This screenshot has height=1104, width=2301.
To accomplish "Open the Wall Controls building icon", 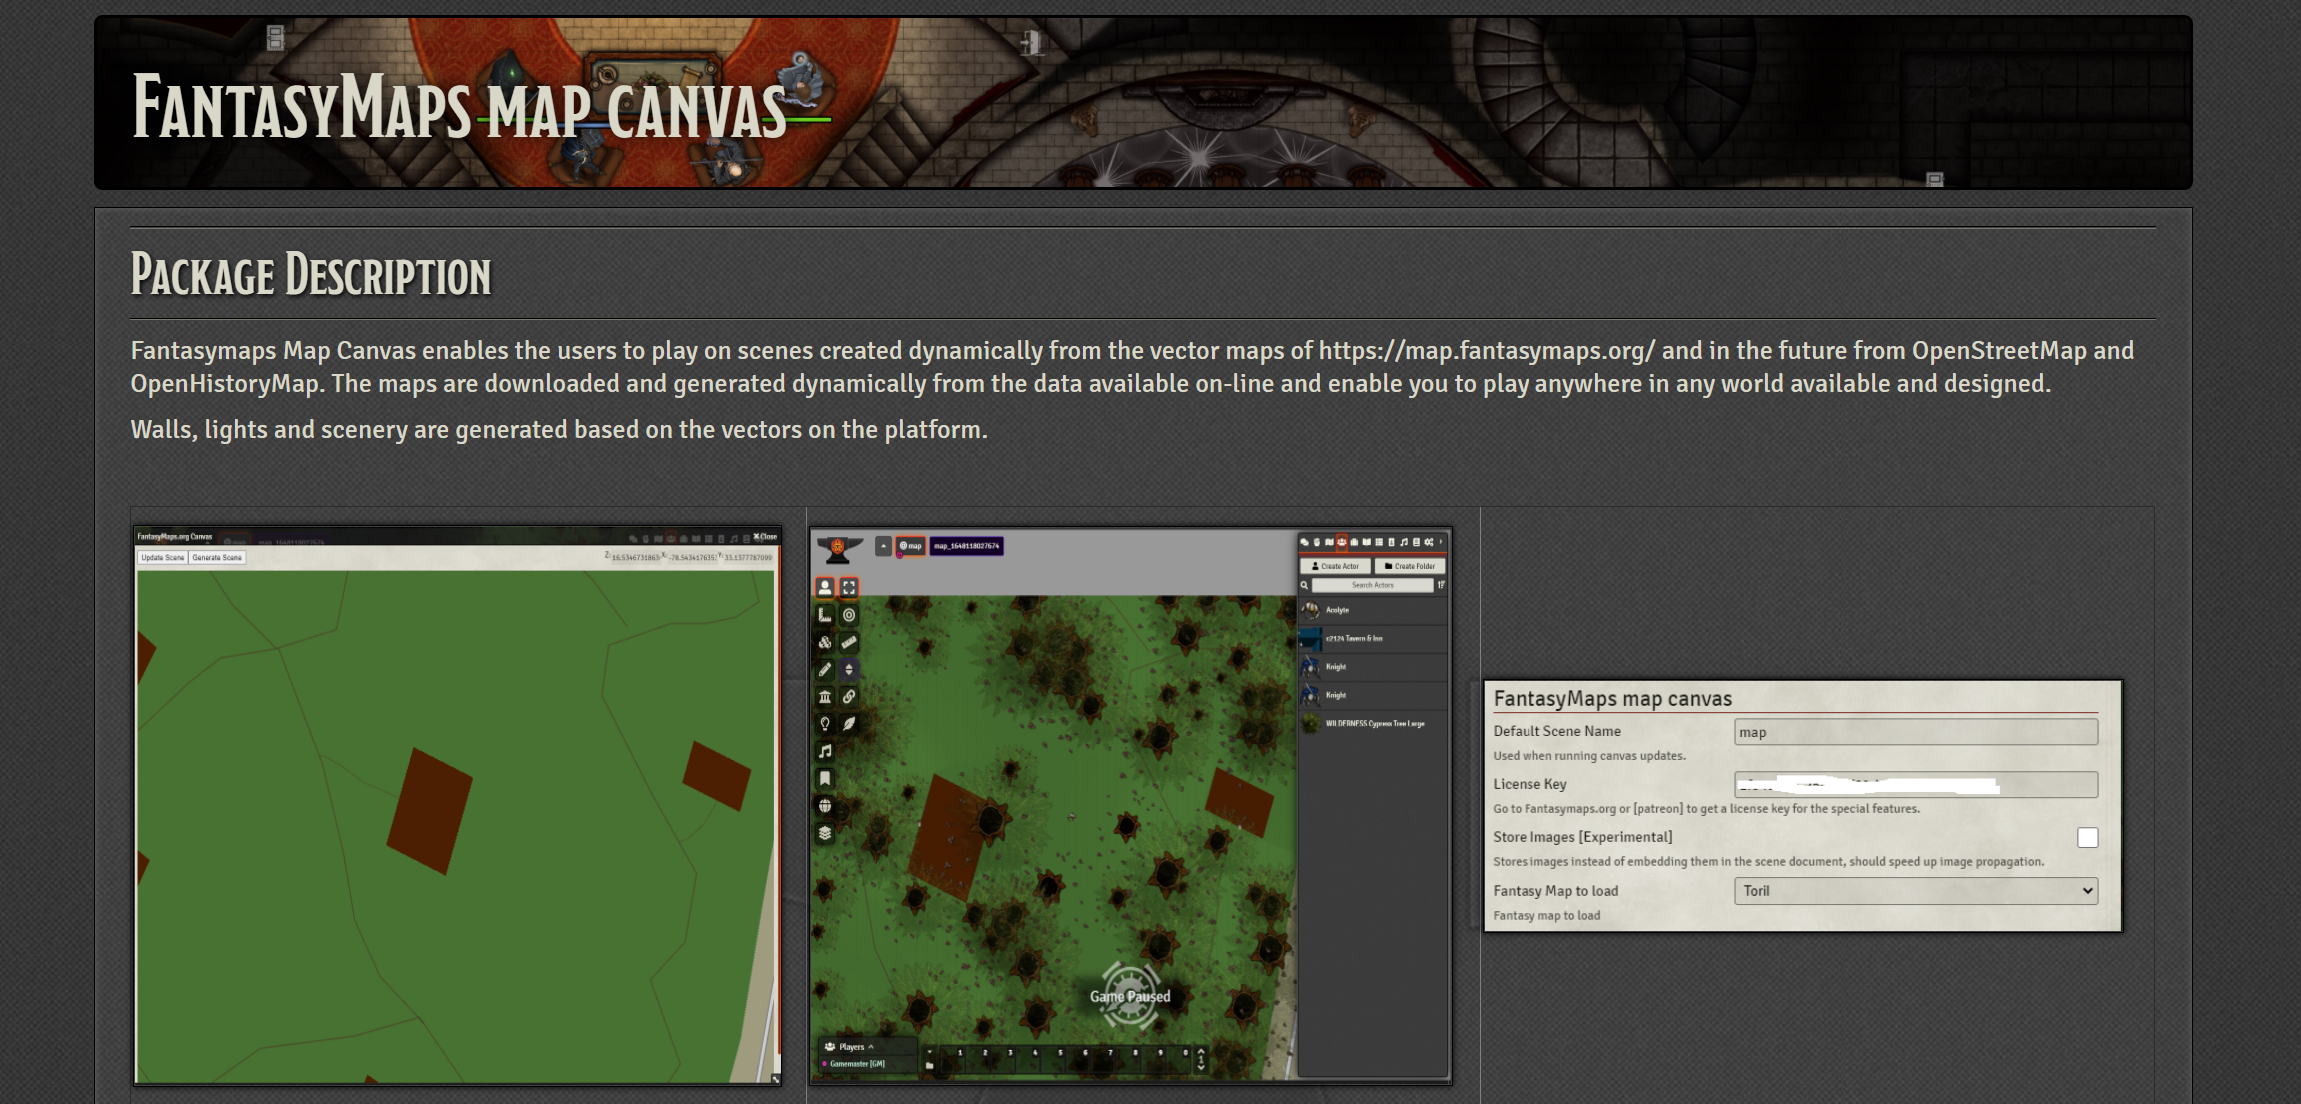I will 825,696.
